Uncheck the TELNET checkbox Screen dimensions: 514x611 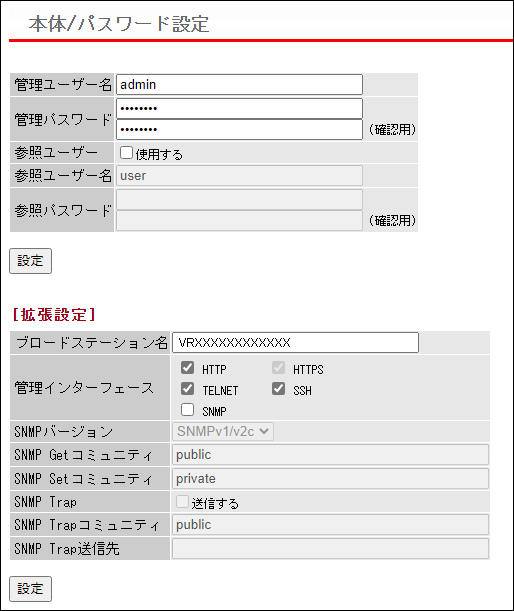(187, 388)
